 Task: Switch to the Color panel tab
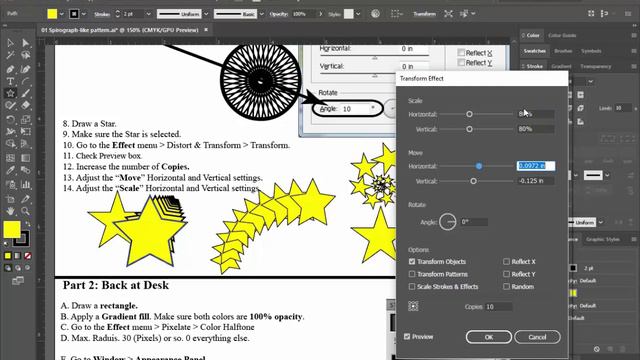pyautogui.click(x=533, y=36)
